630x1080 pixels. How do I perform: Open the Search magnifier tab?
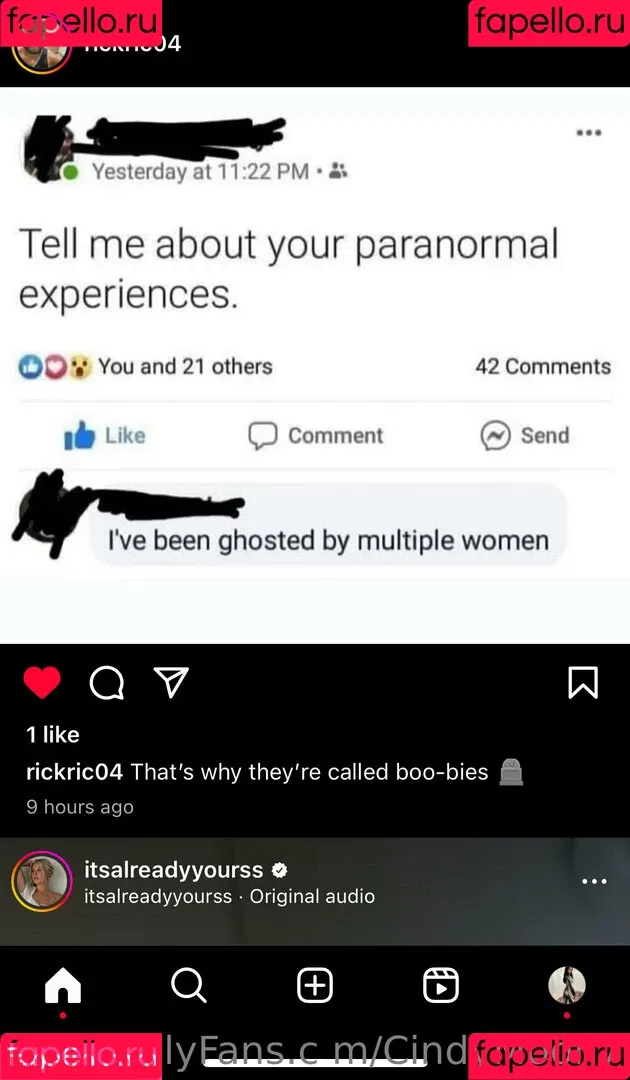pyautogui.click(x=189, y=986)
